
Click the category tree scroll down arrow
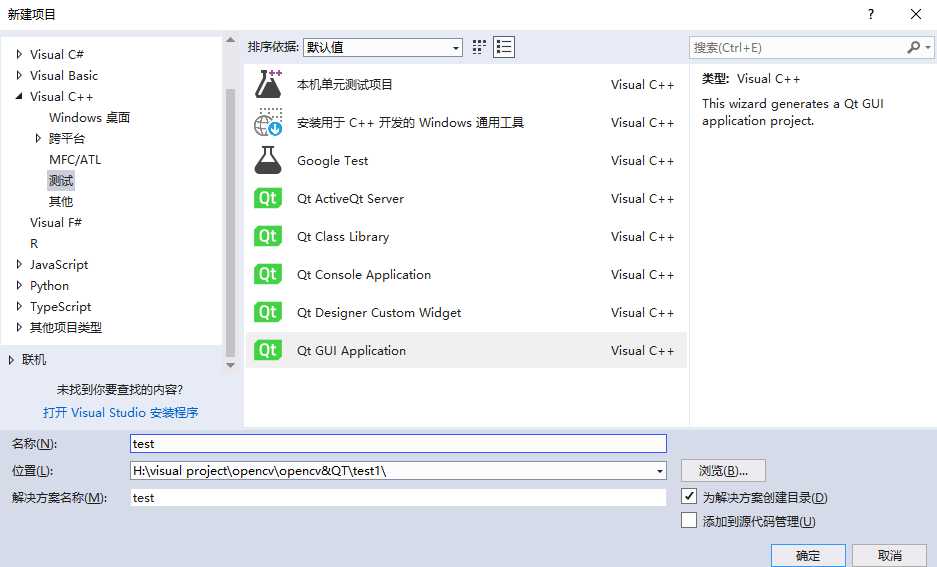[231, 364]
